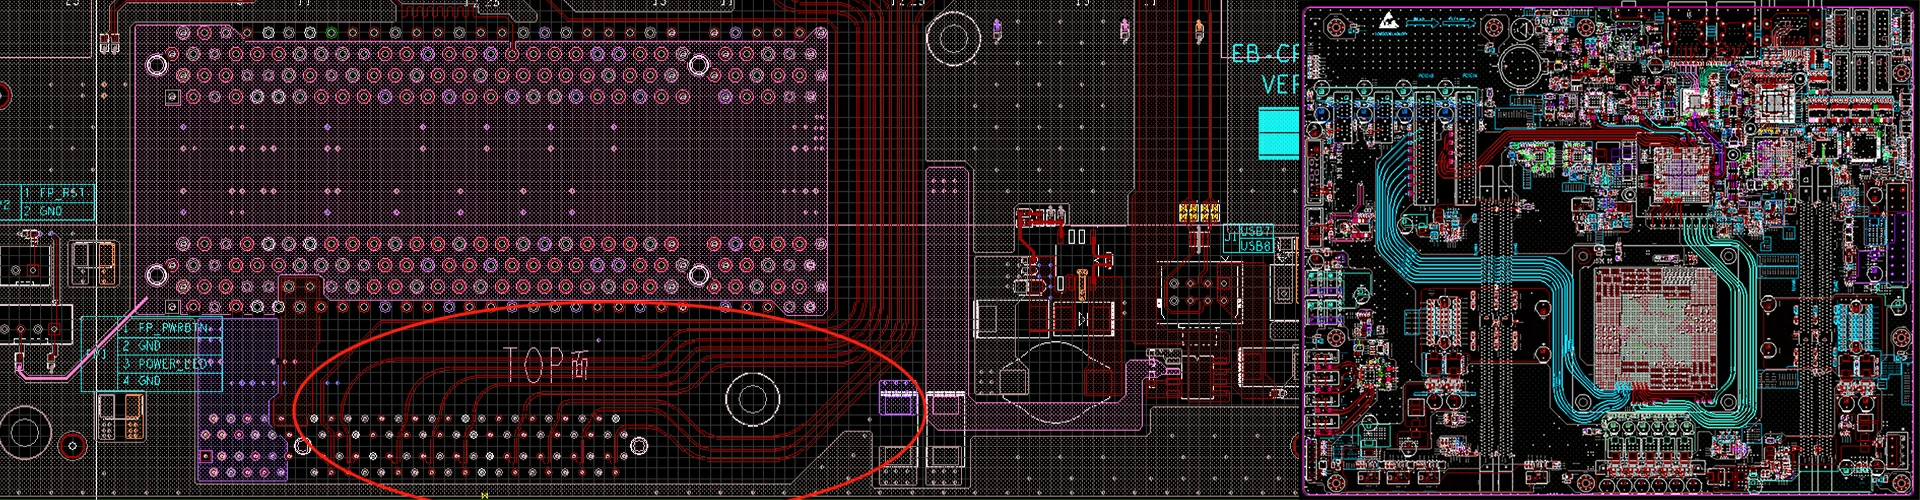The image size is (1920, 500).
Task: Open the full-board overview on the right
Action: (x=1609, y=250)
